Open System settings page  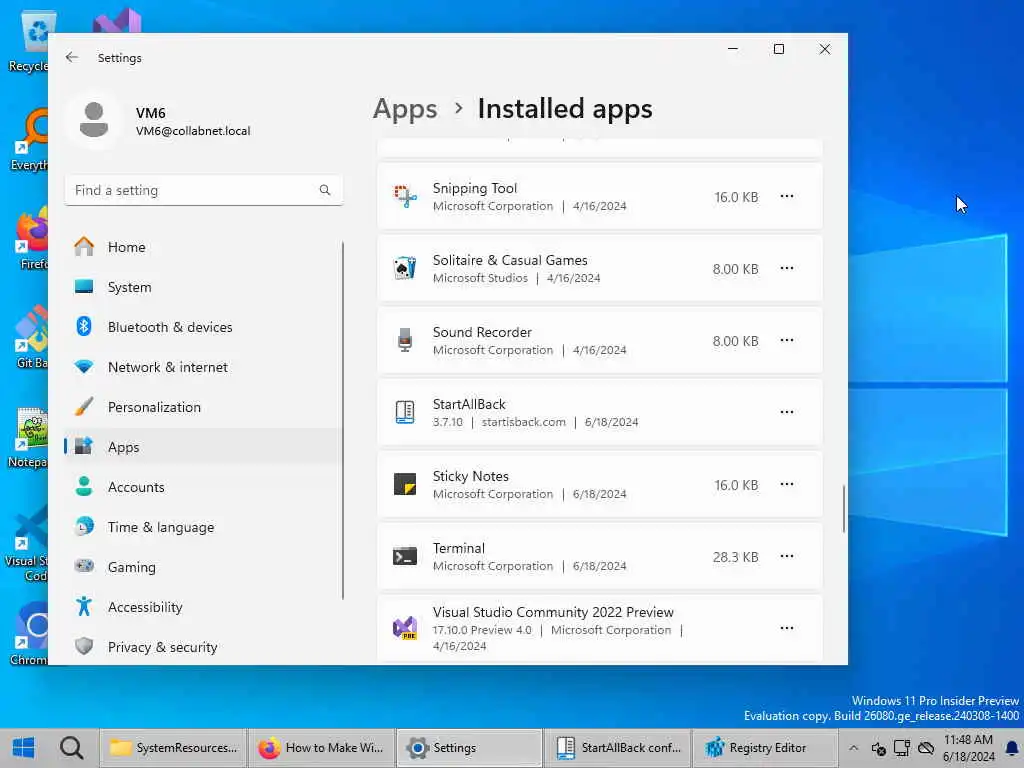[x=202, y=287]
